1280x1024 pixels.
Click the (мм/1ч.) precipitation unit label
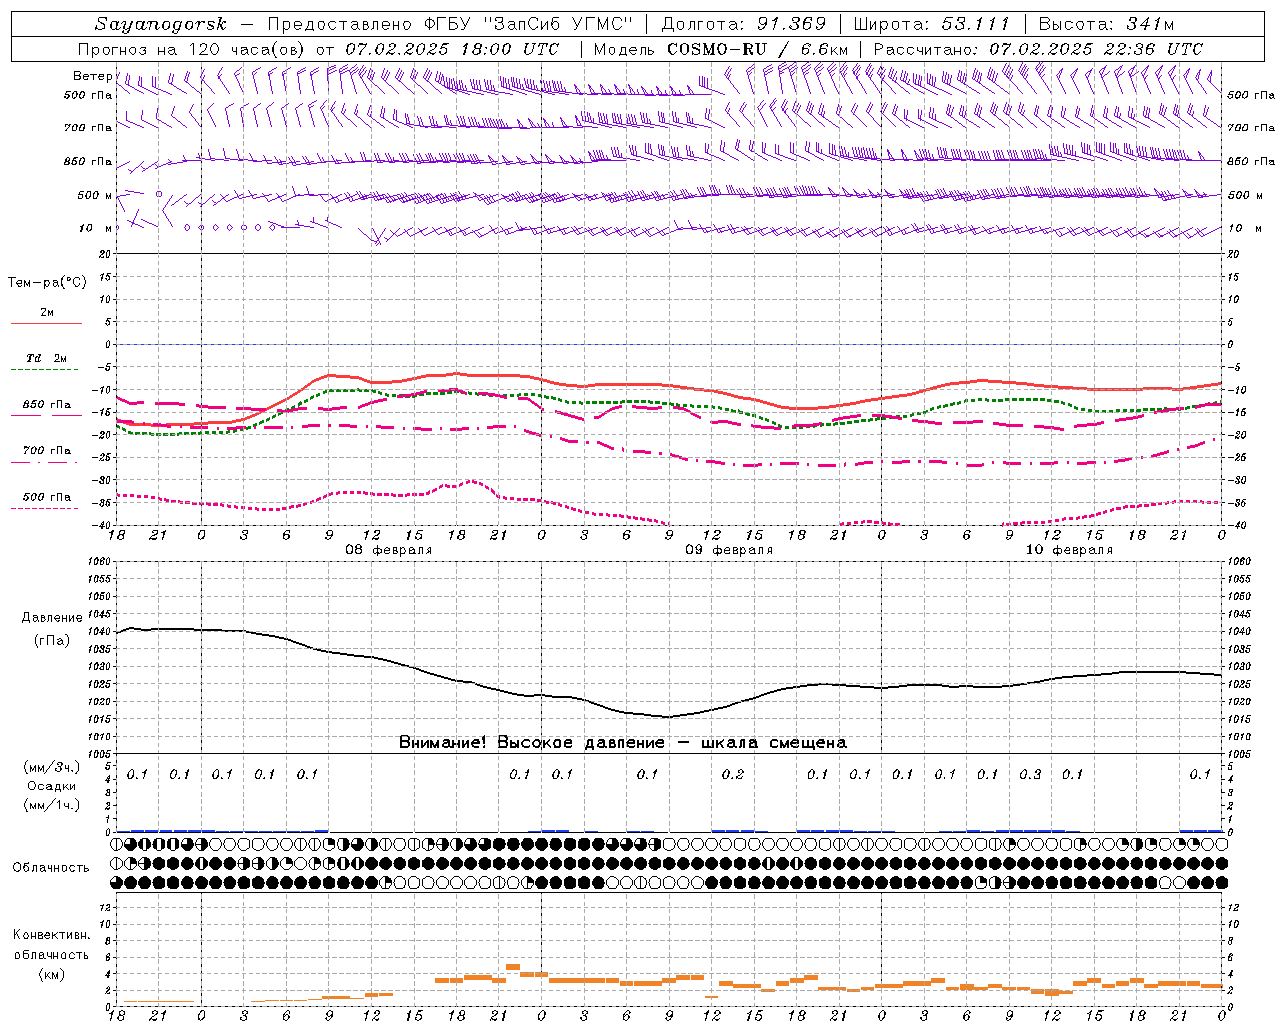(x=52, y=805)
